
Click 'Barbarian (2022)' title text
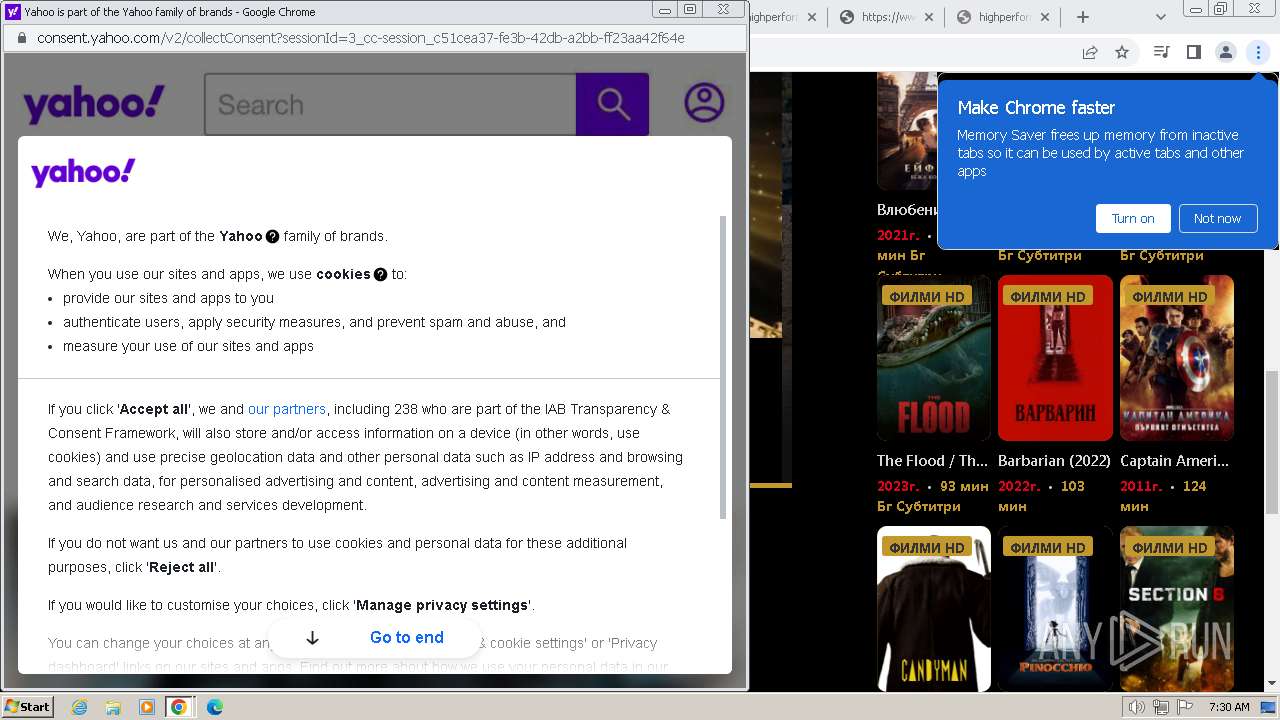(1054, 461)
